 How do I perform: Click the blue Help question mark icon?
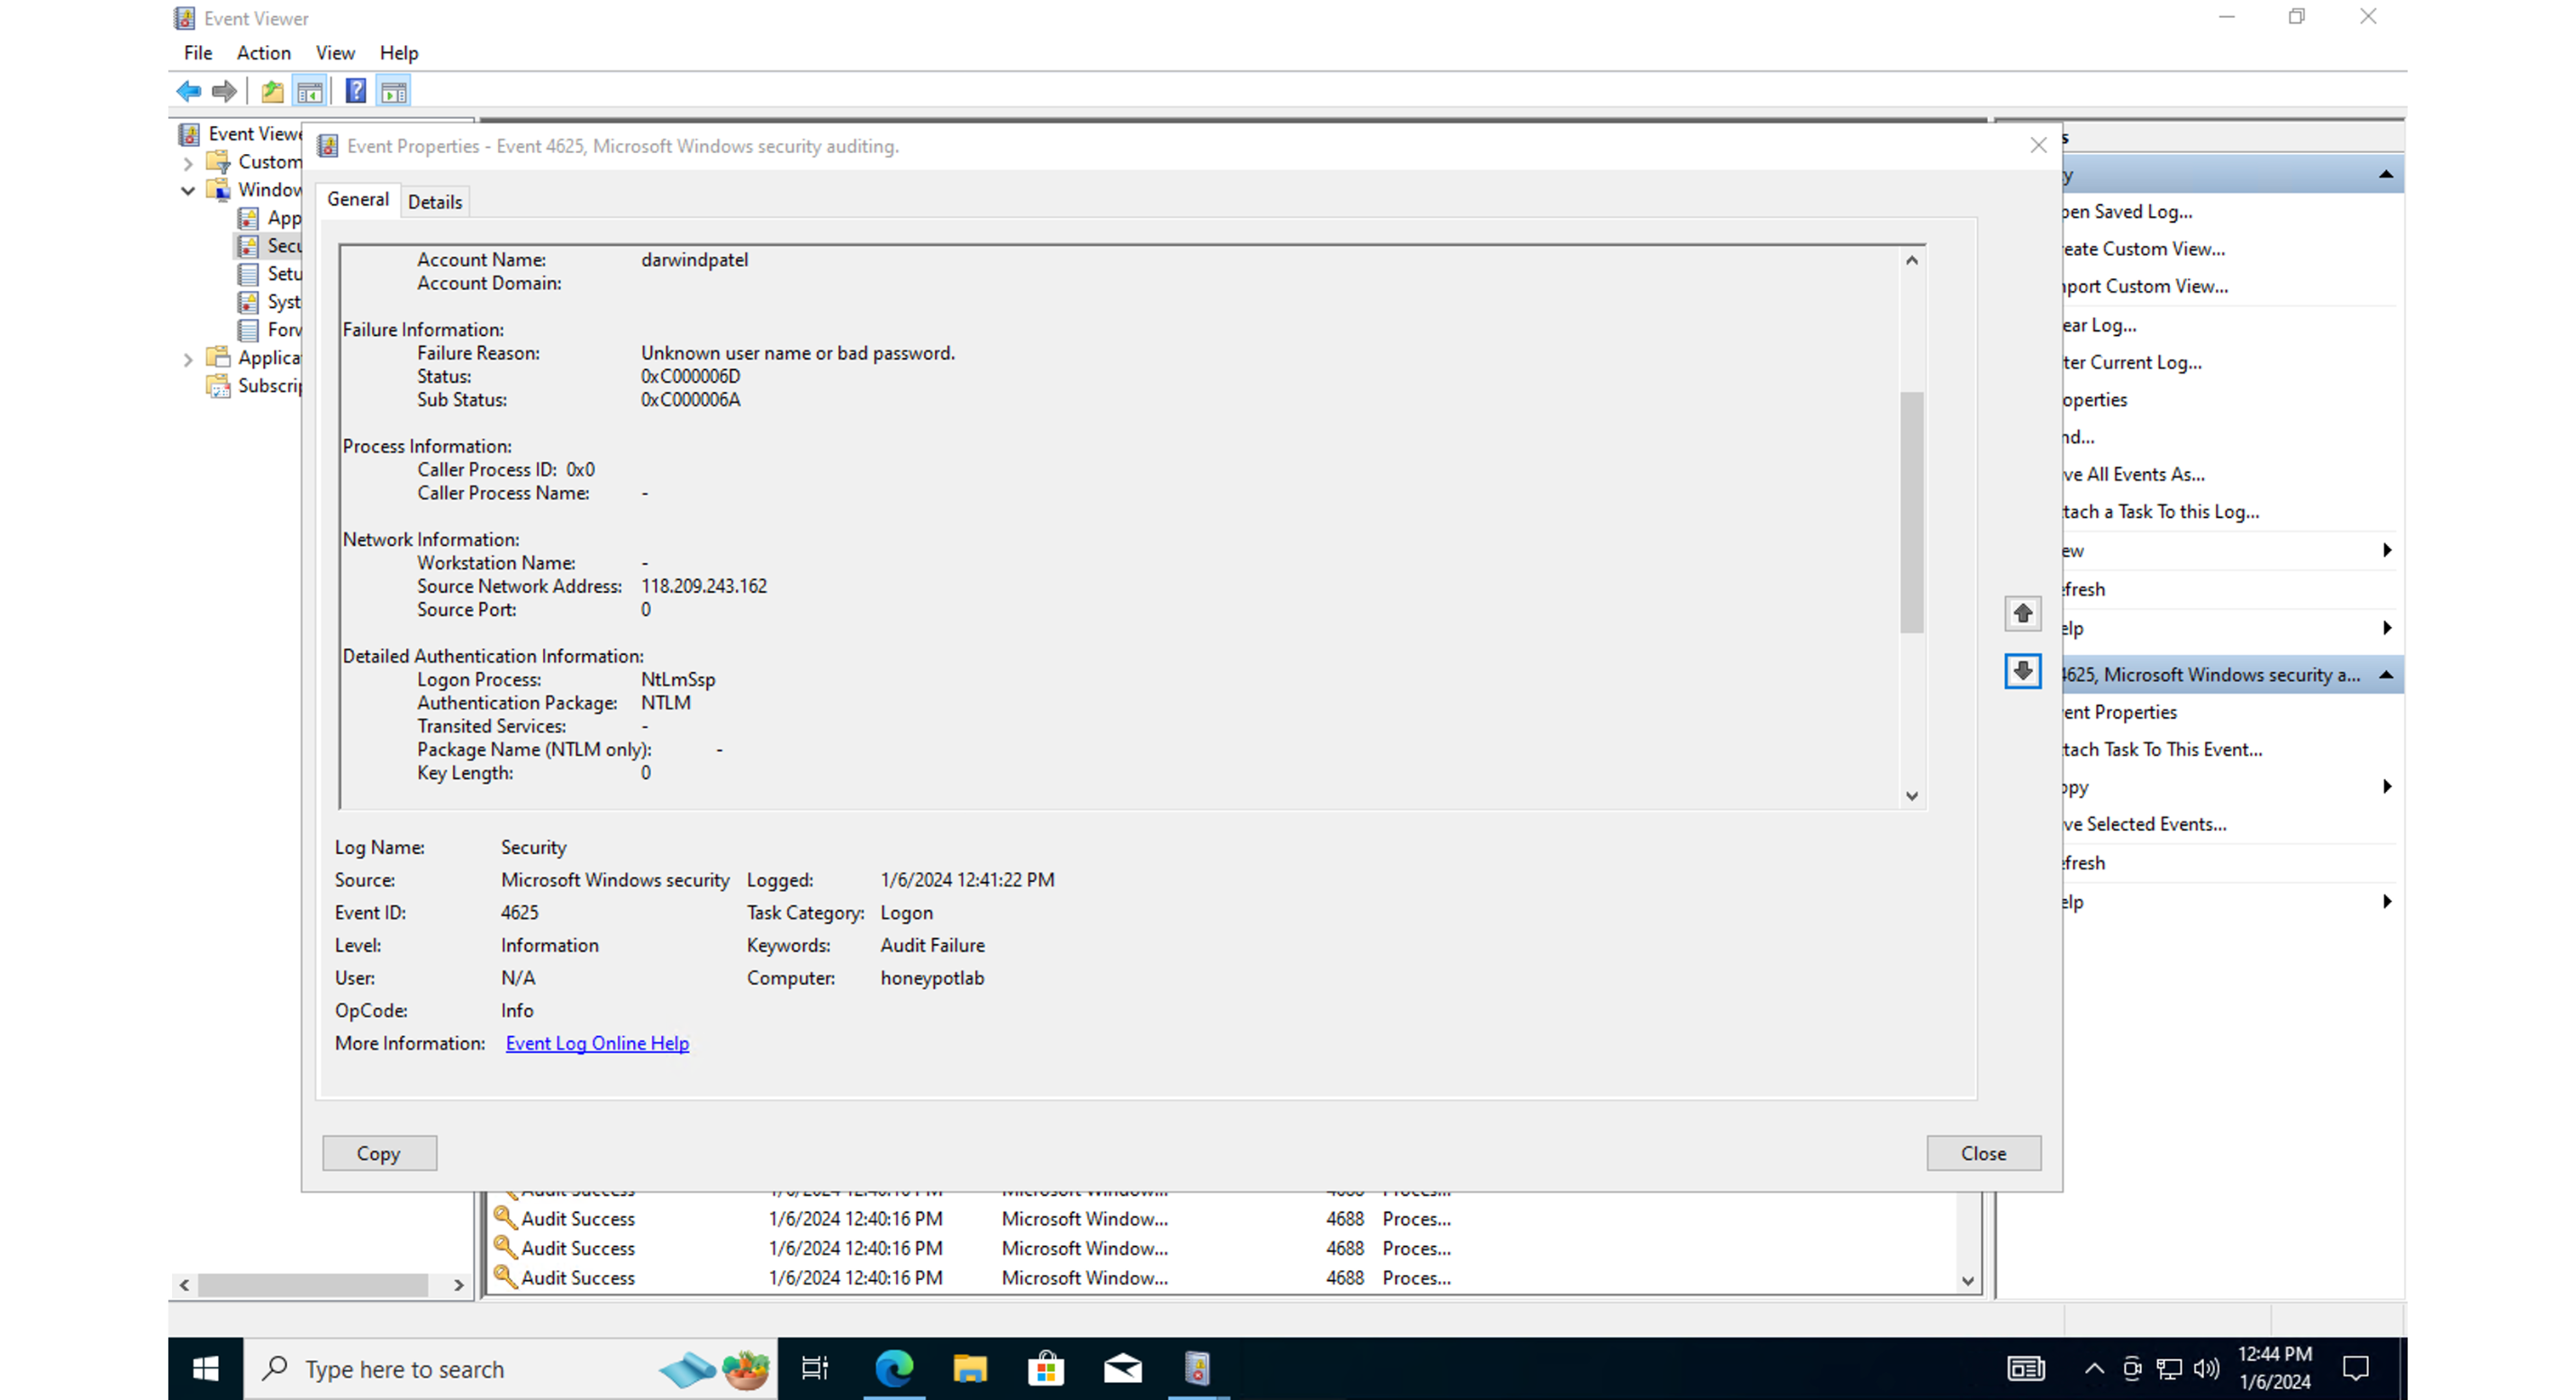355,91
